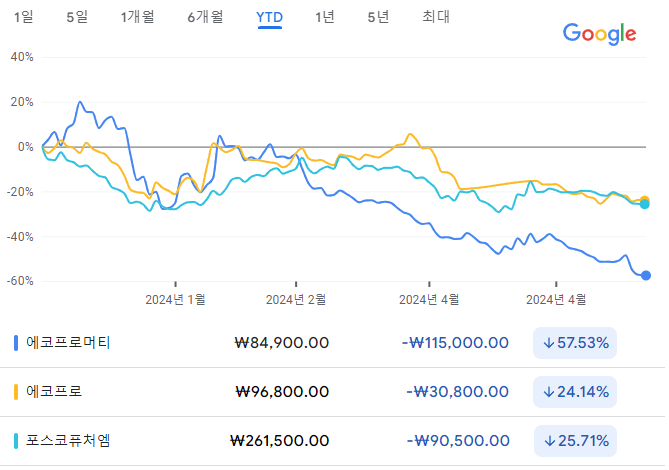Open the 에코프로 stock name

[54, 392]
